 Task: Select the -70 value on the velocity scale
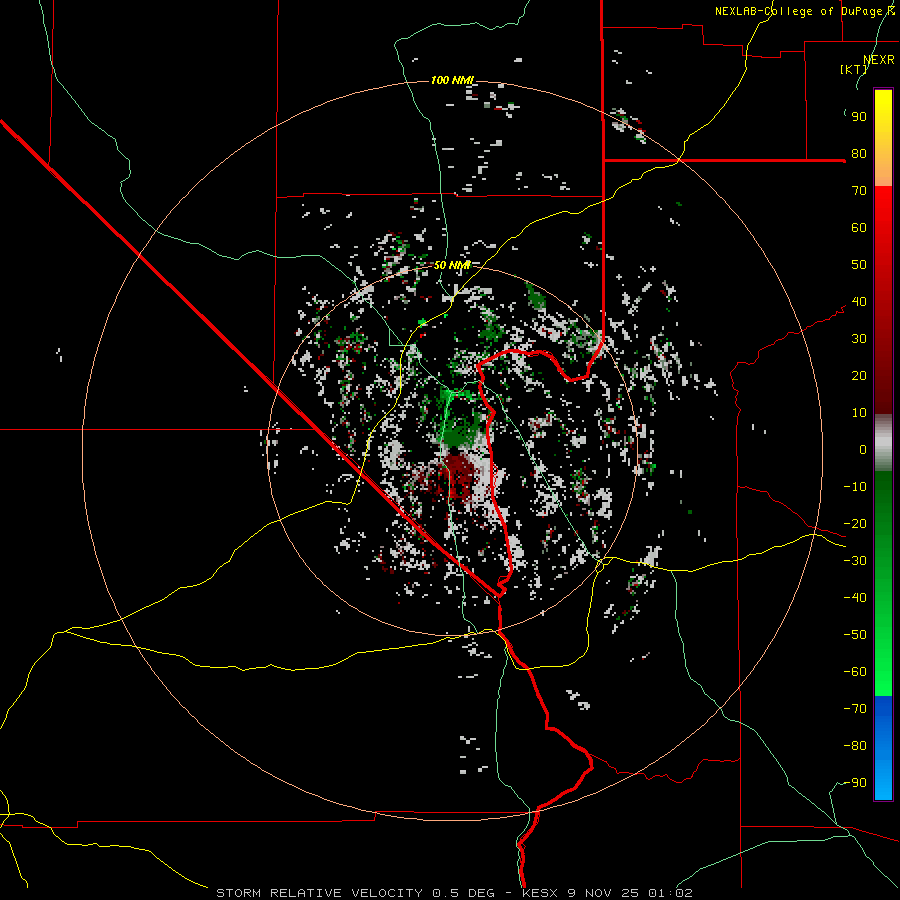(855, 709)
